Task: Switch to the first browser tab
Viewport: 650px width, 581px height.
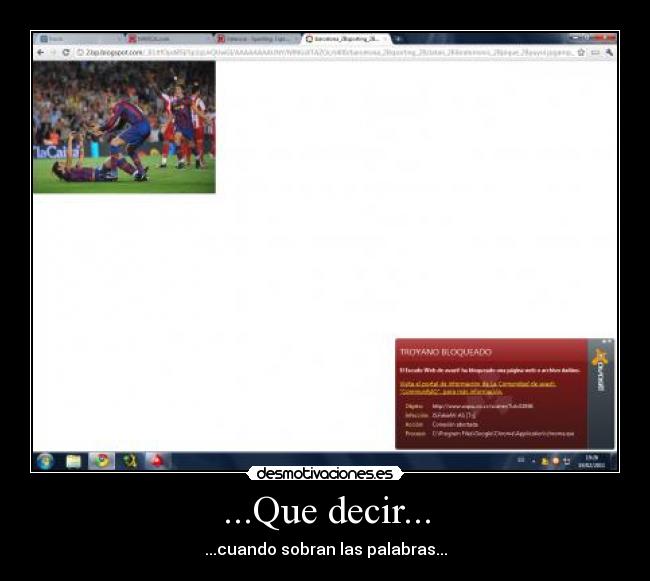Action: [x=79, y=39]
